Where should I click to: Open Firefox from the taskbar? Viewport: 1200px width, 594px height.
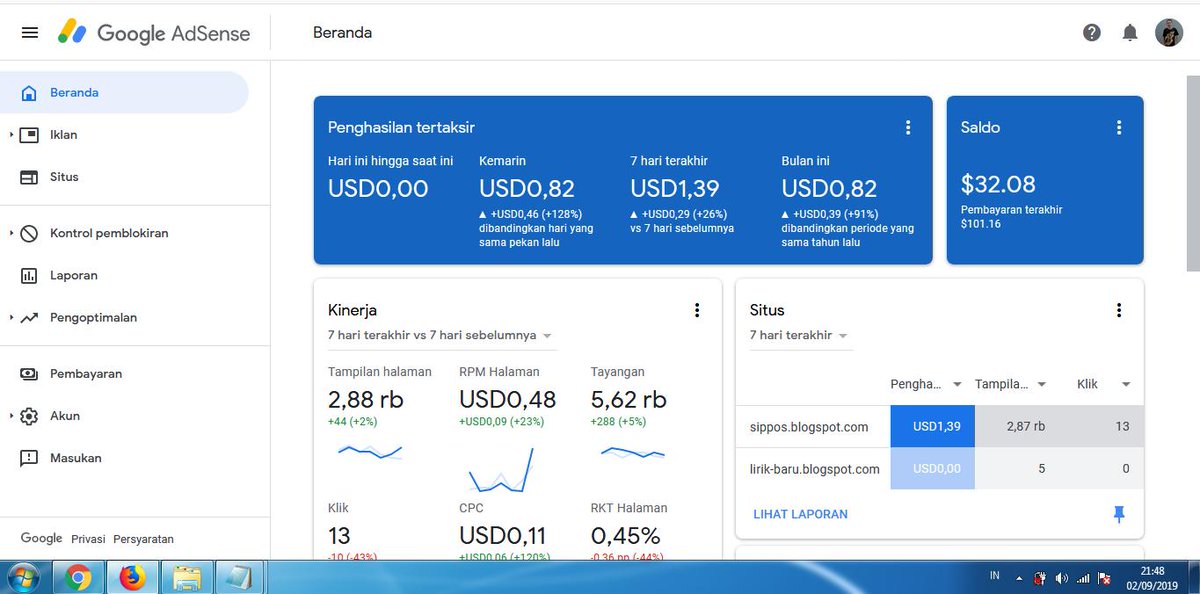(x=132, y=577)
